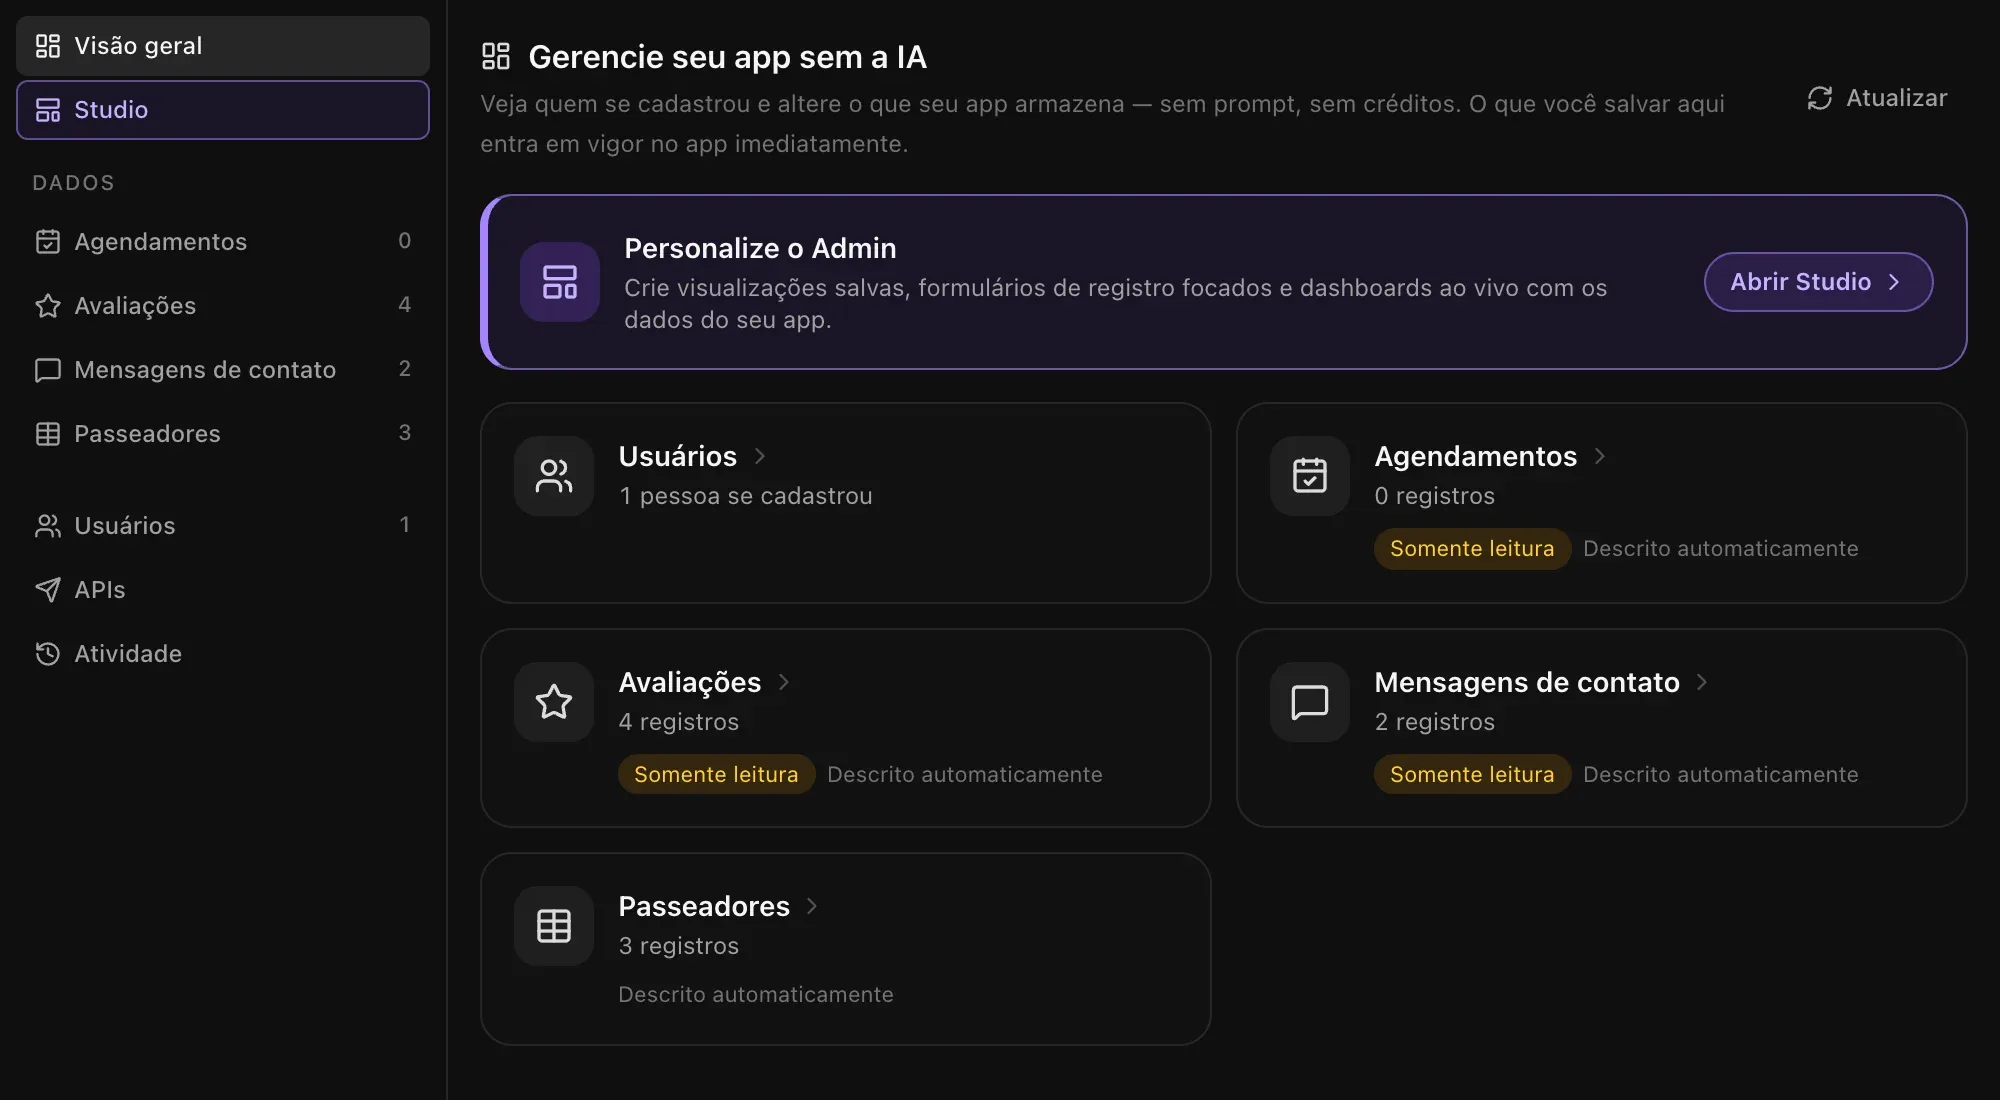Click 'Descrito automaticamente' on Passeadores card
2000x1100 pixels.
756,995
